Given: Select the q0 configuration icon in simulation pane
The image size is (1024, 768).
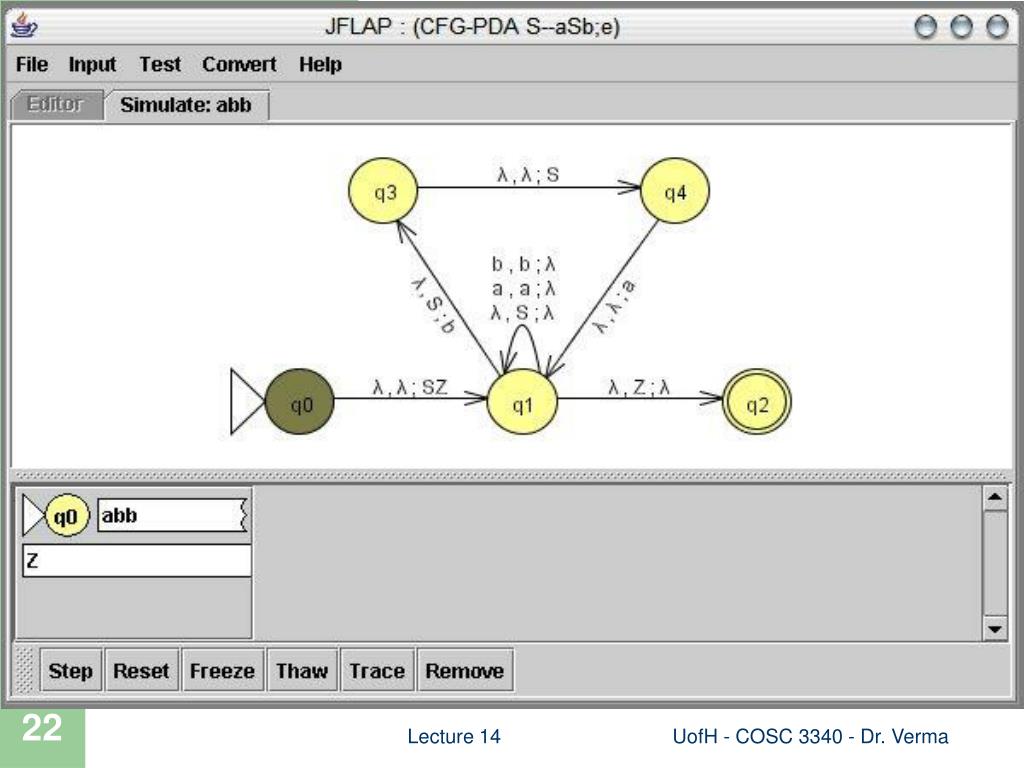Looking at the screenshot, I should point(66,516).
